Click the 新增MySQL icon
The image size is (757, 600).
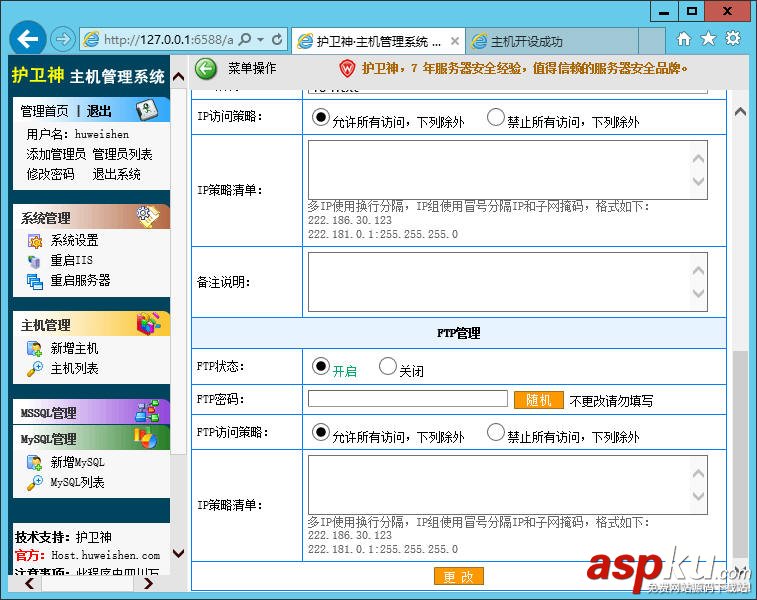(x=35, y=463)
